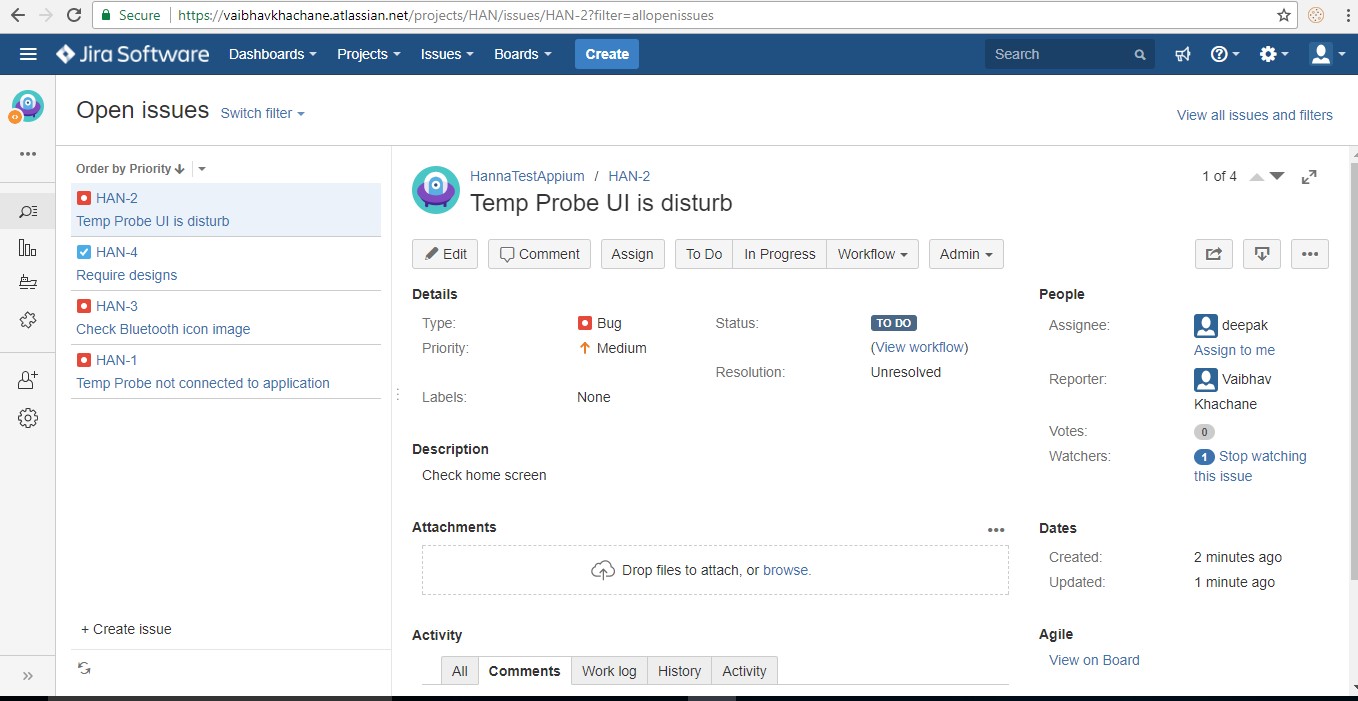Open the Admin dropdown menu
1358x701 pixels.
point(965,253)
